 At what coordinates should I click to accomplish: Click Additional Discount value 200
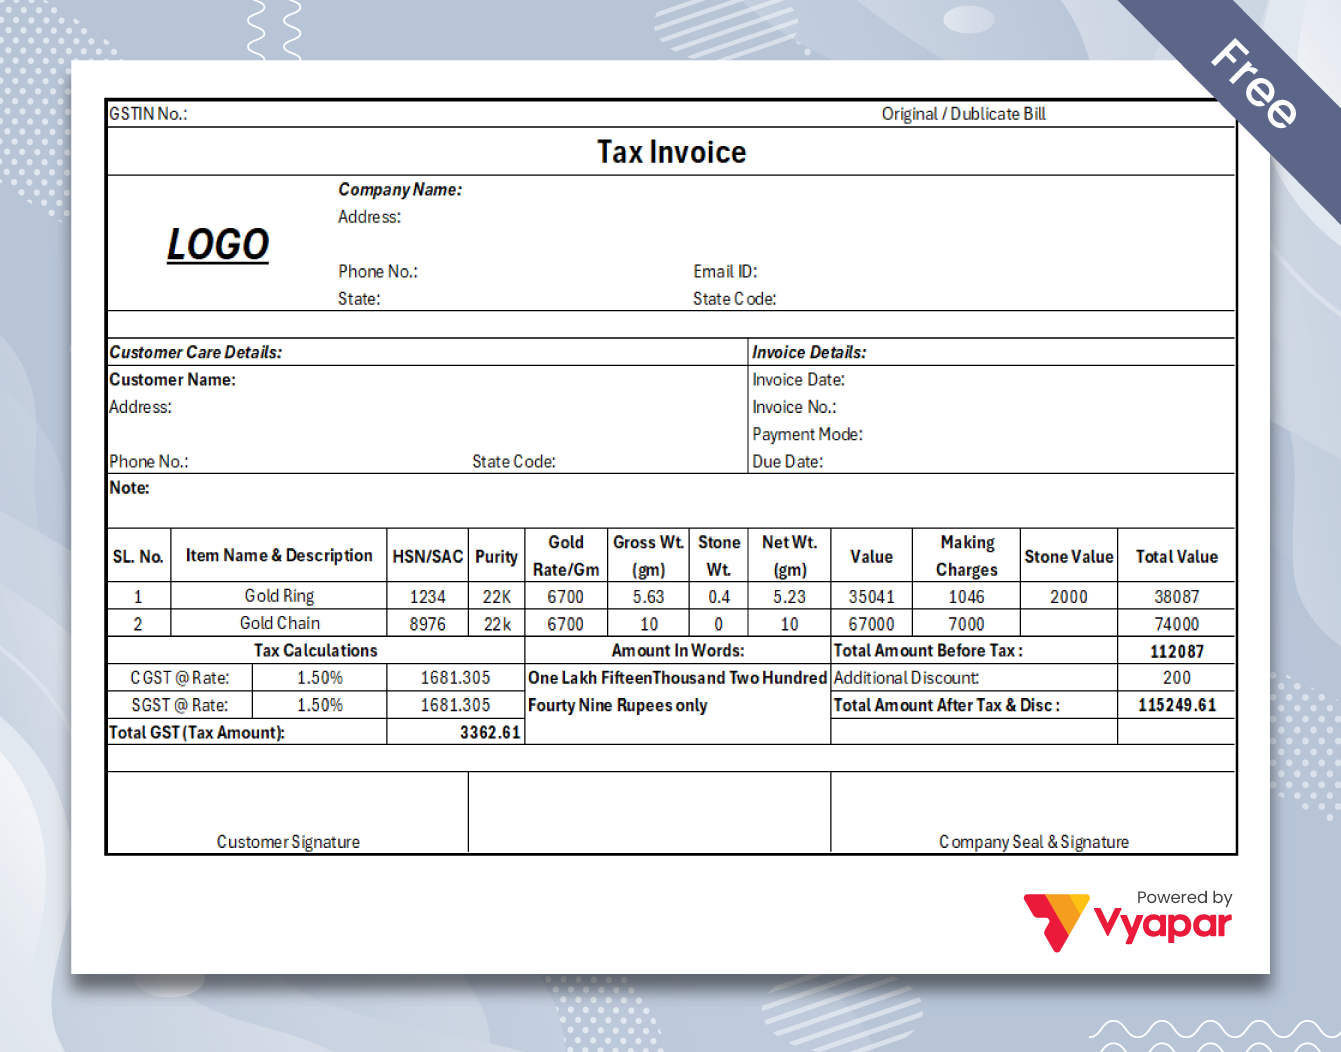1177,678
